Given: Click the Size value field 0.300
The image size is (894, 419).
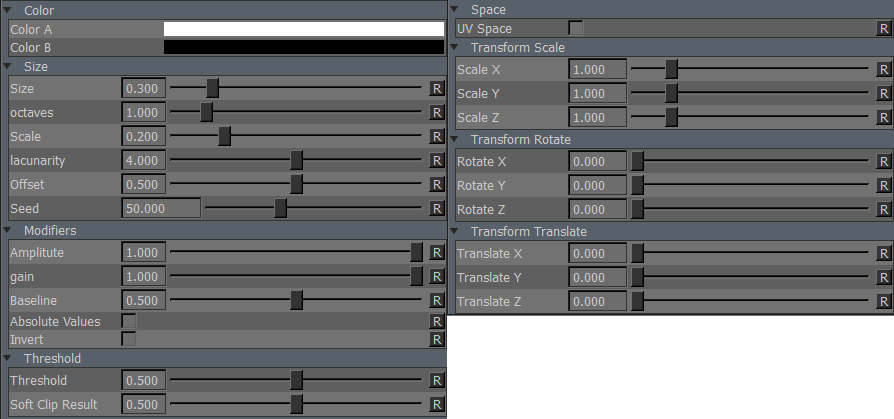Looking at the screenshot, I should (x=144, y=88).
